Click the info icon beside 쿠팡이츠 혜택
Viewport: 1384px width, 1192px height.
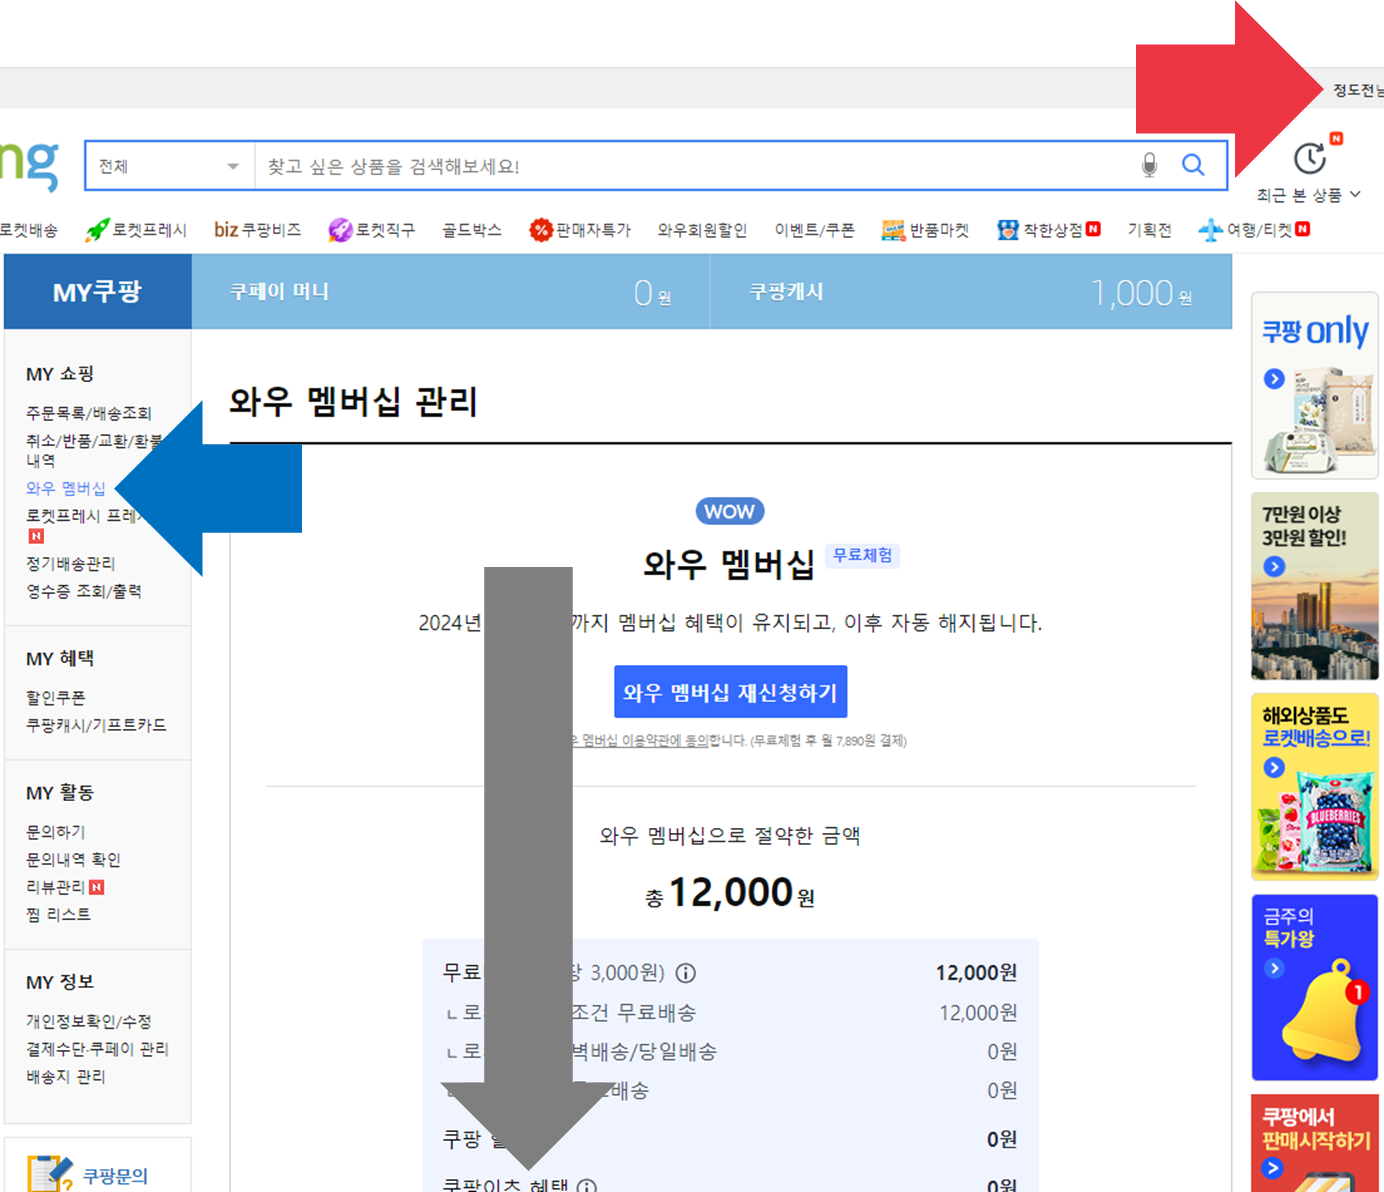point(587,1186)
